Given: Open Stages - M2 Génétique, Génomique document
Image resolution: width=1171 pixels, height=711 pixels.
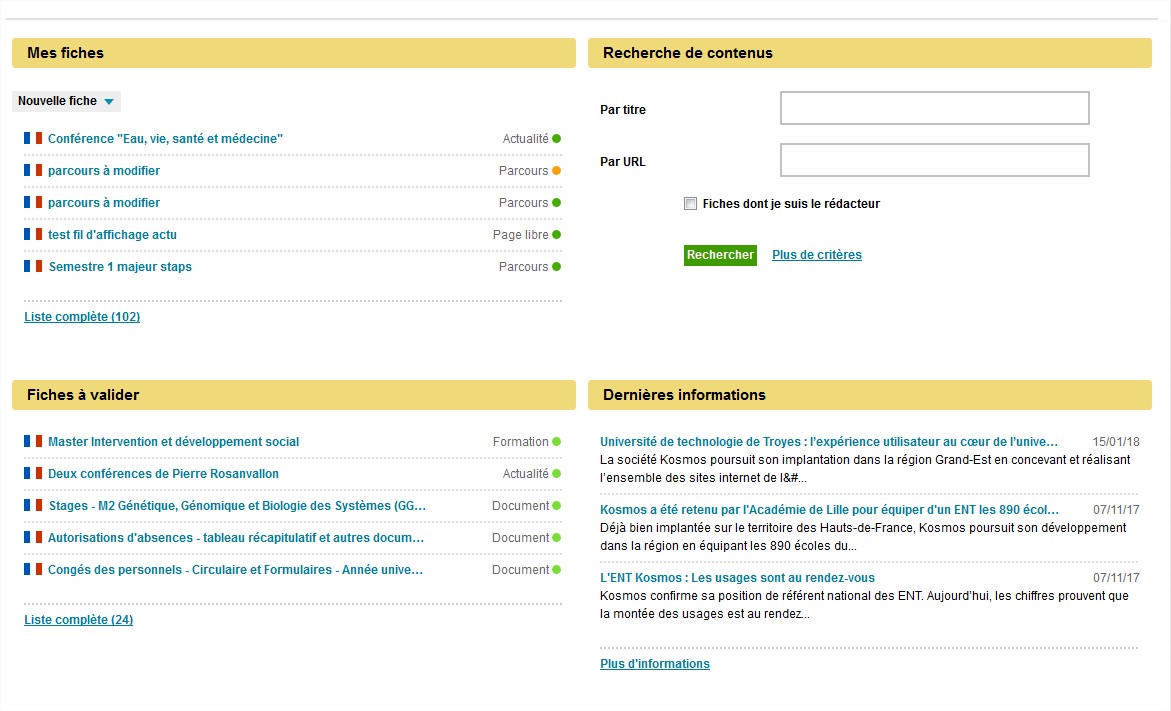Looking at the screenshot, I should pos(237,506).
